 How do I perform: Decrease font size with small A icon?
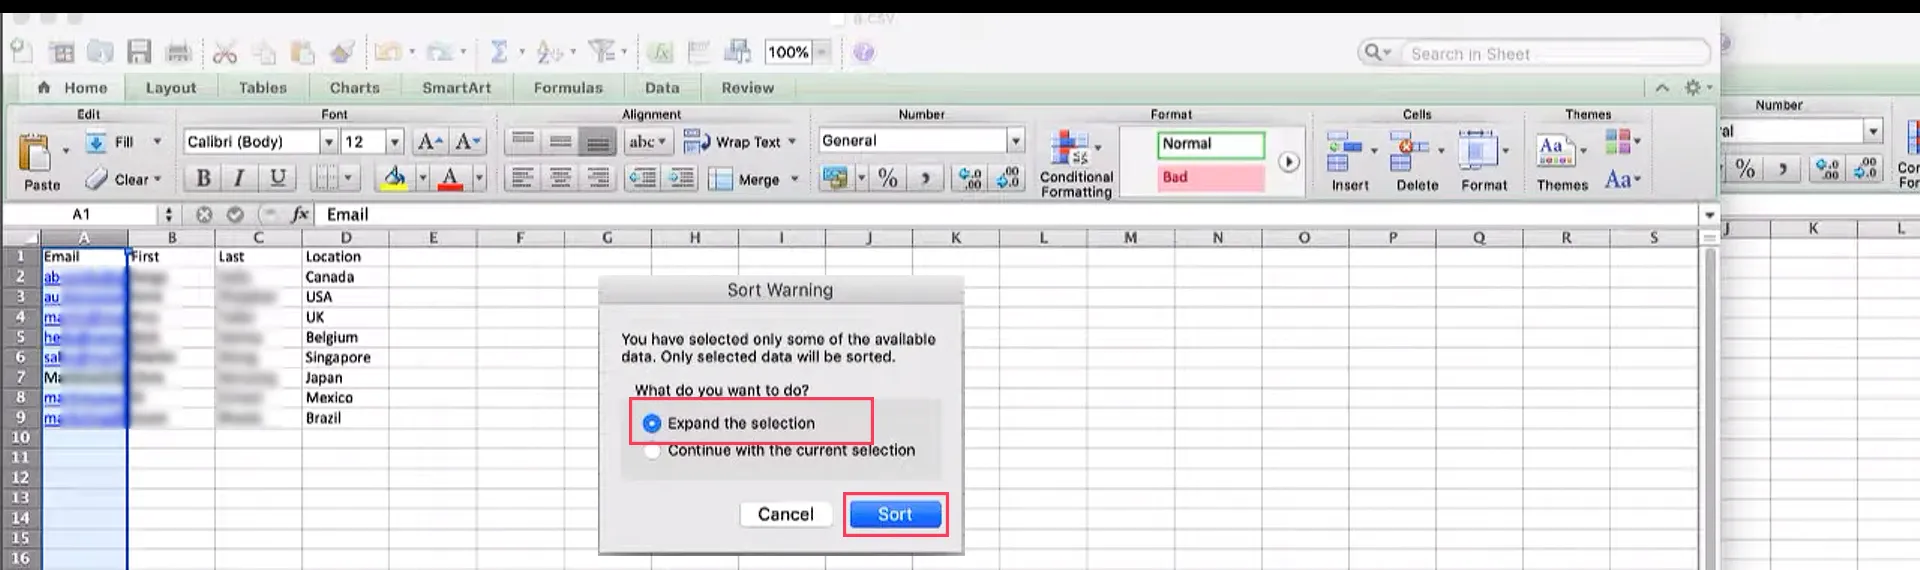[467, 141]
